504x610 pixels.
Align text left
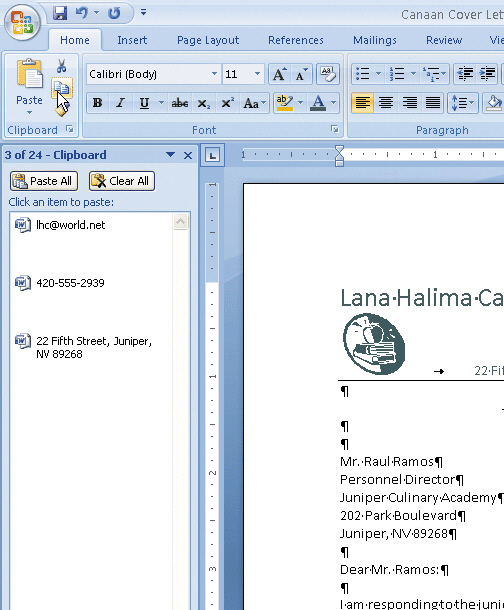(362, 103)
